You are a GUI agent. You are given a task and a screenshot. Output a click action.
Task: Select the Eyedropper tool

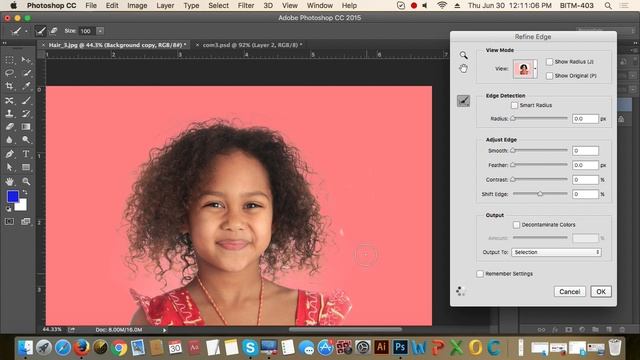26,86
